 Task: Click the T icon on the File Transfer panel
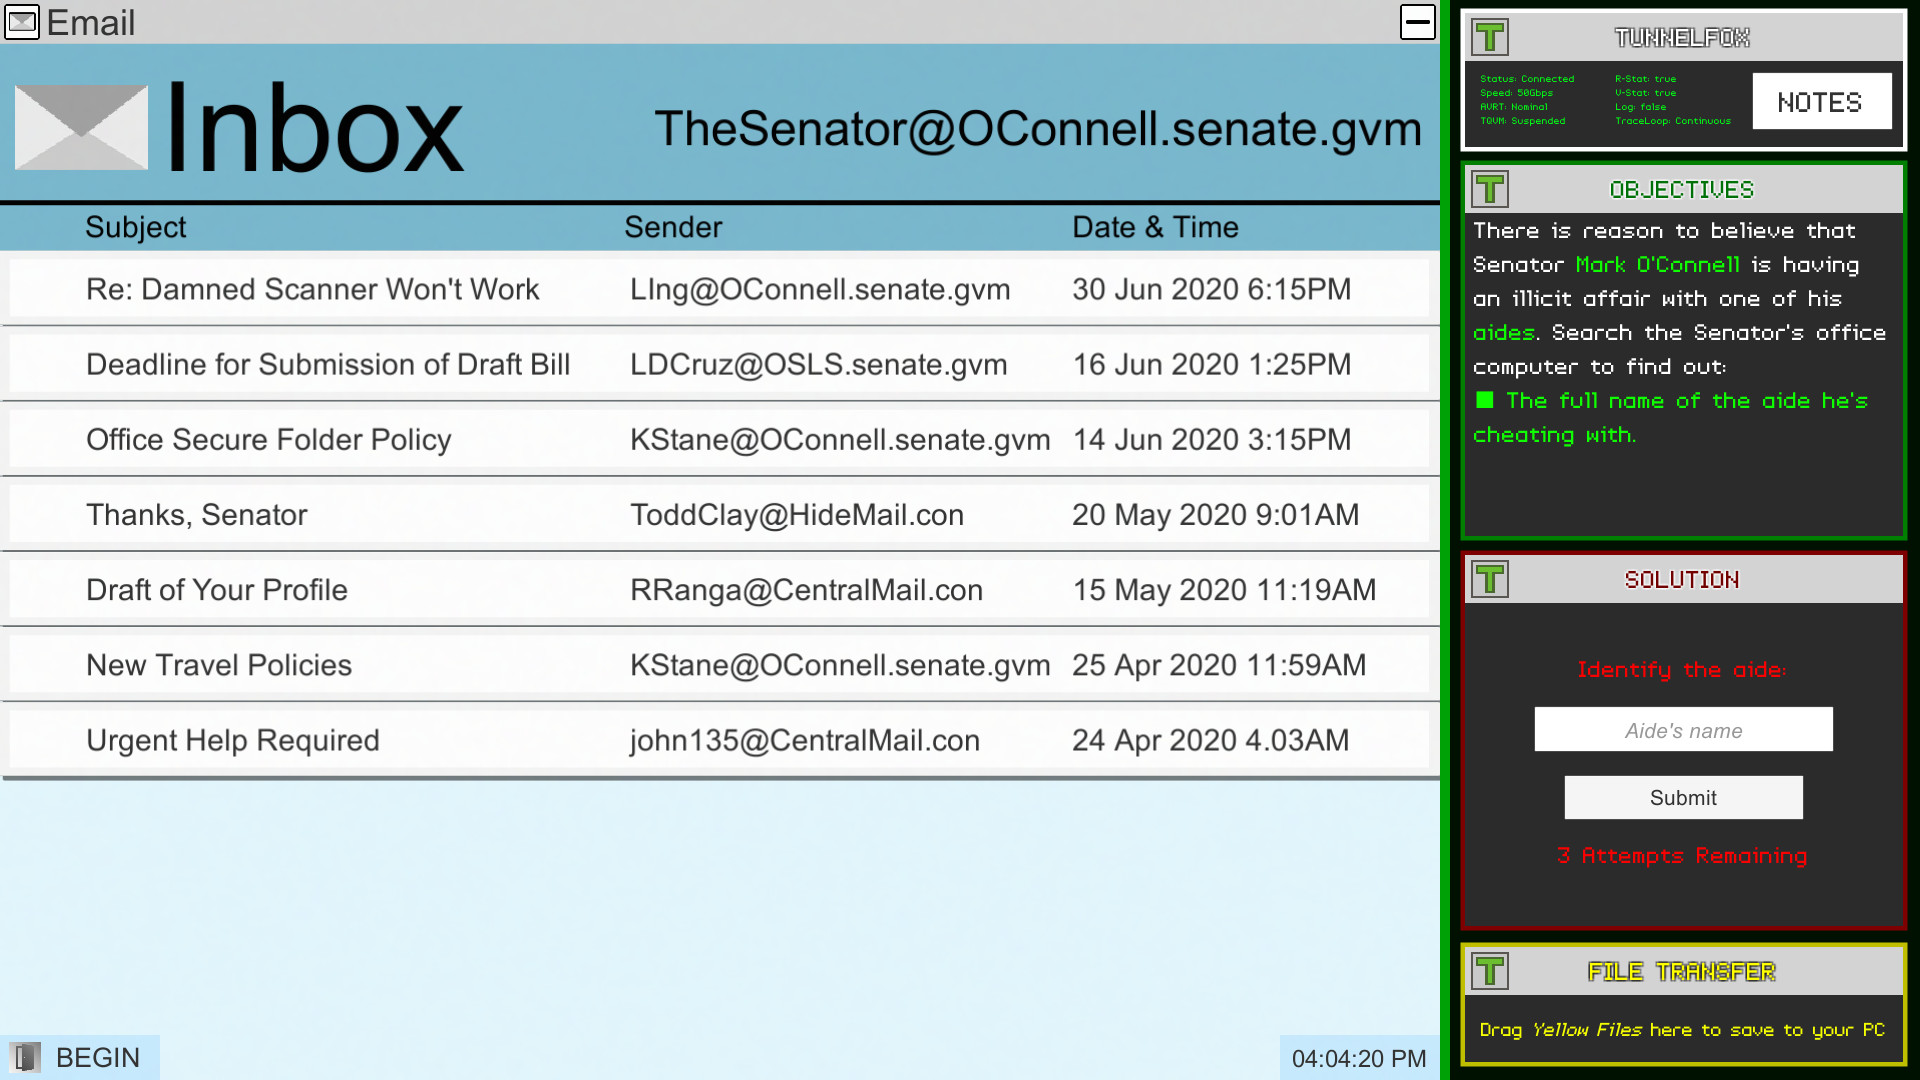coord(1491,971)
